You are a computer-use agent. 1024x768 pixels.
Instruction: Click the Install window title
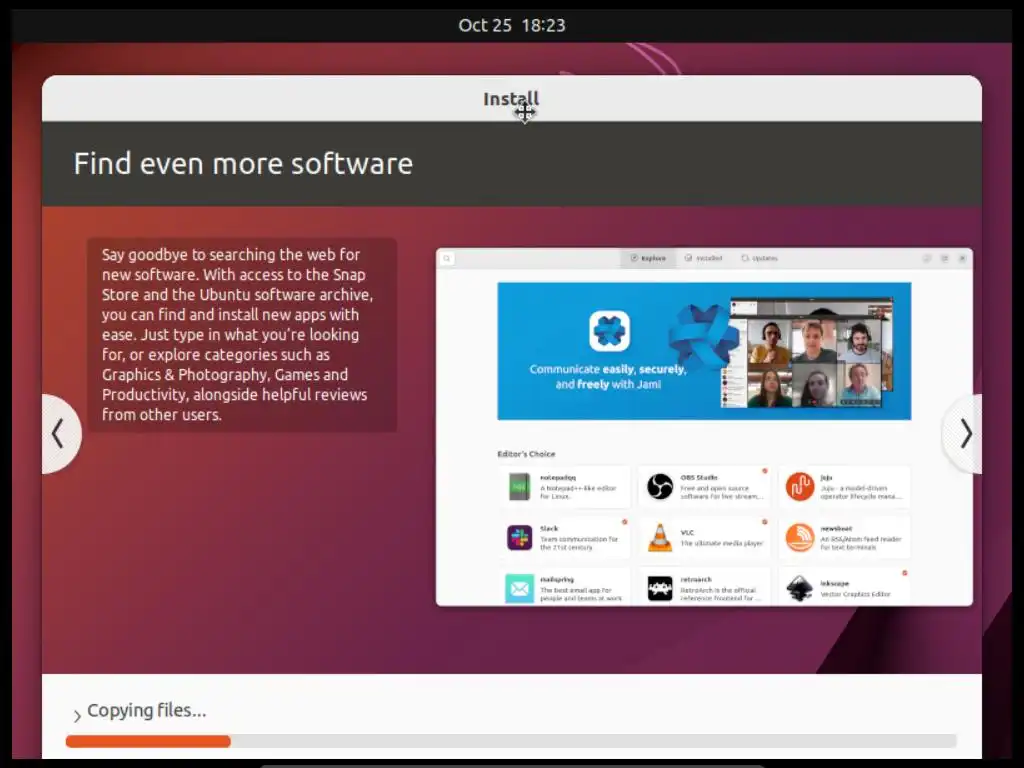[511, 99]
